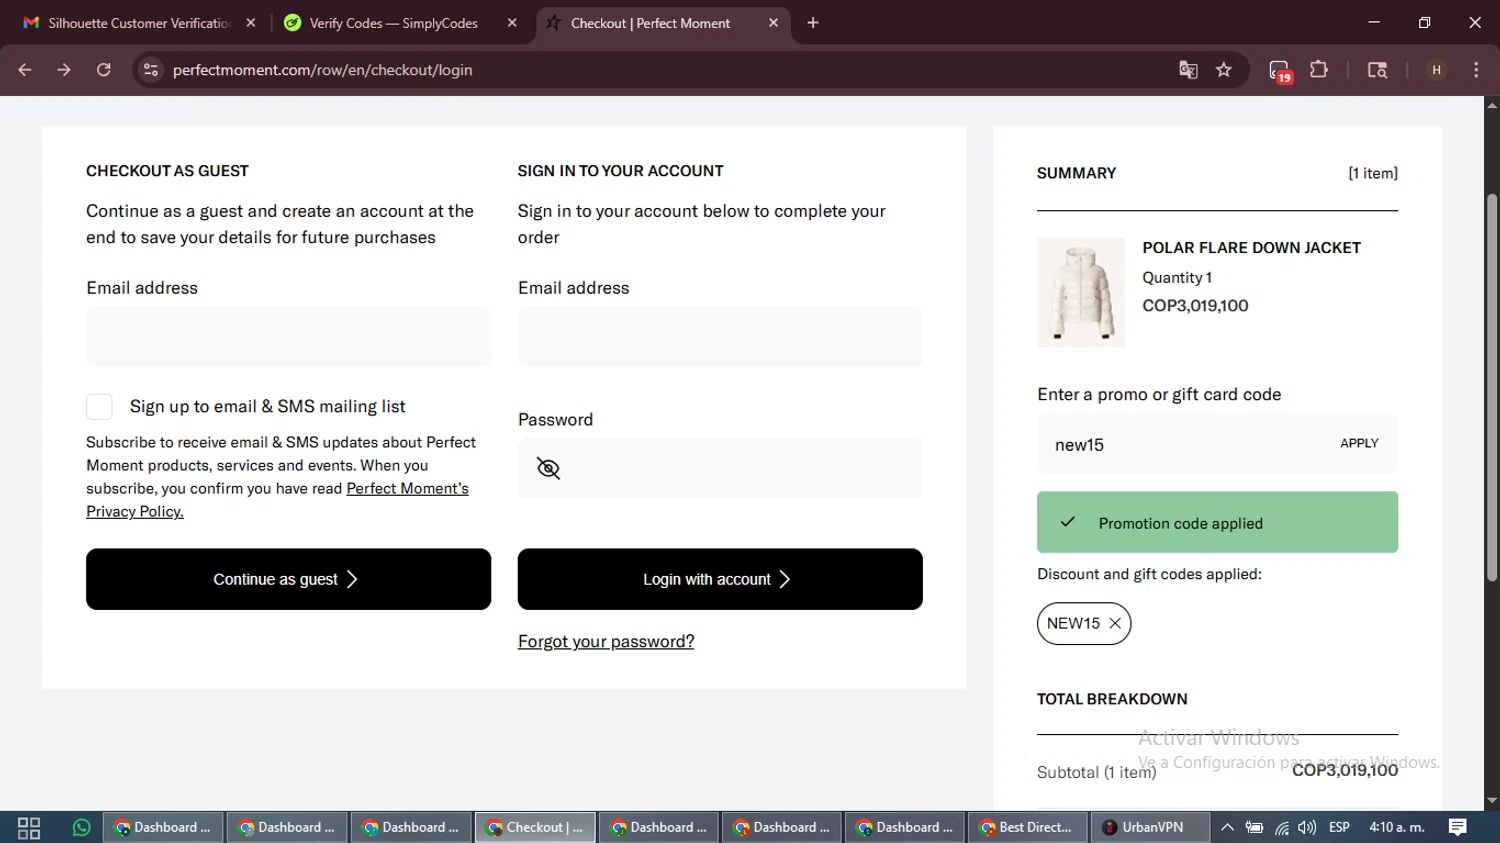This screenshot has width=1500, height=843.
Task: Open WhatsApp from the taskbar
Action: click(81, 828)
